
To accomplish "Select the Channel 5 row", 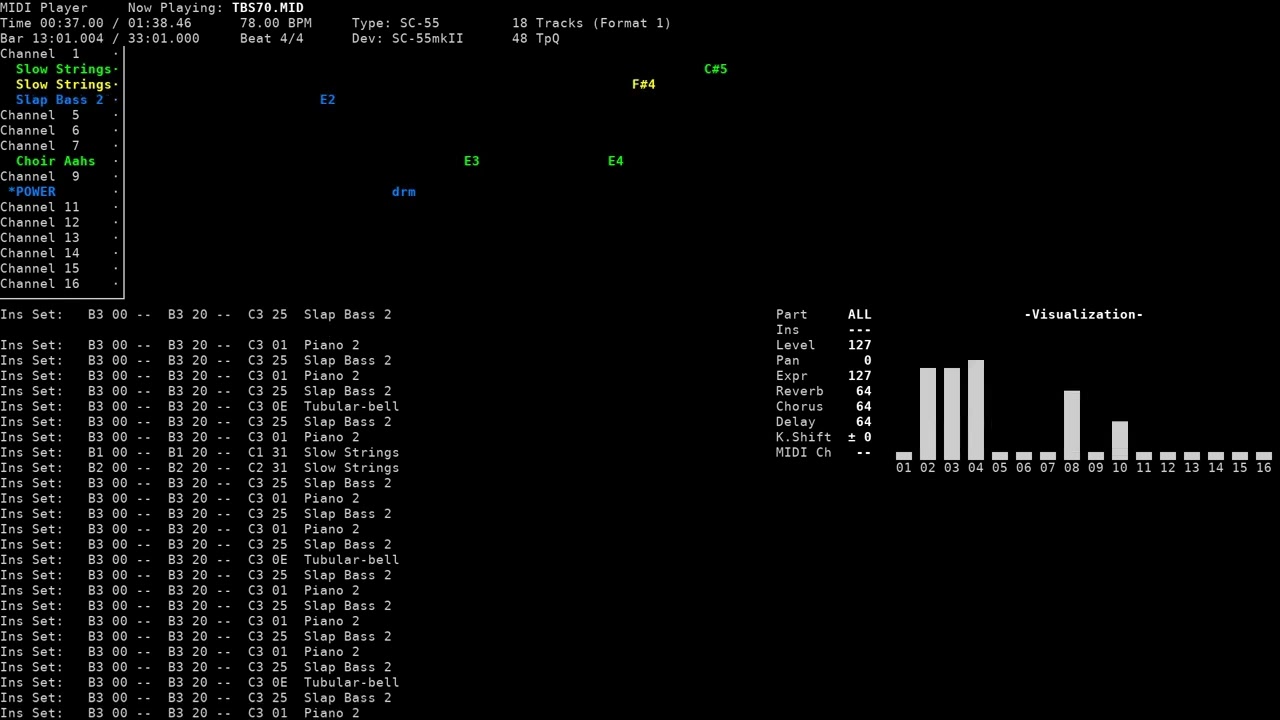I will coord(60,115).
